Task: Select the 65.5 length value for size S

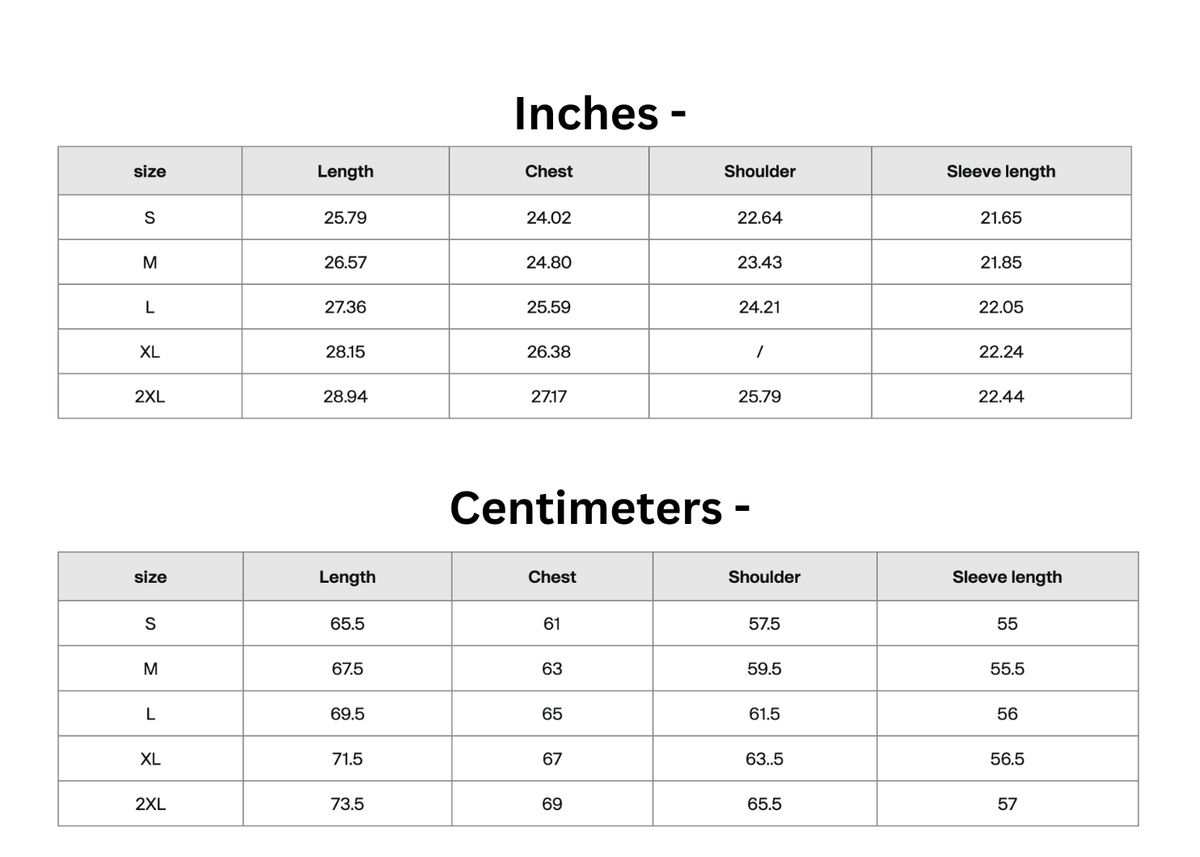Action: click(x=347, y=623)
